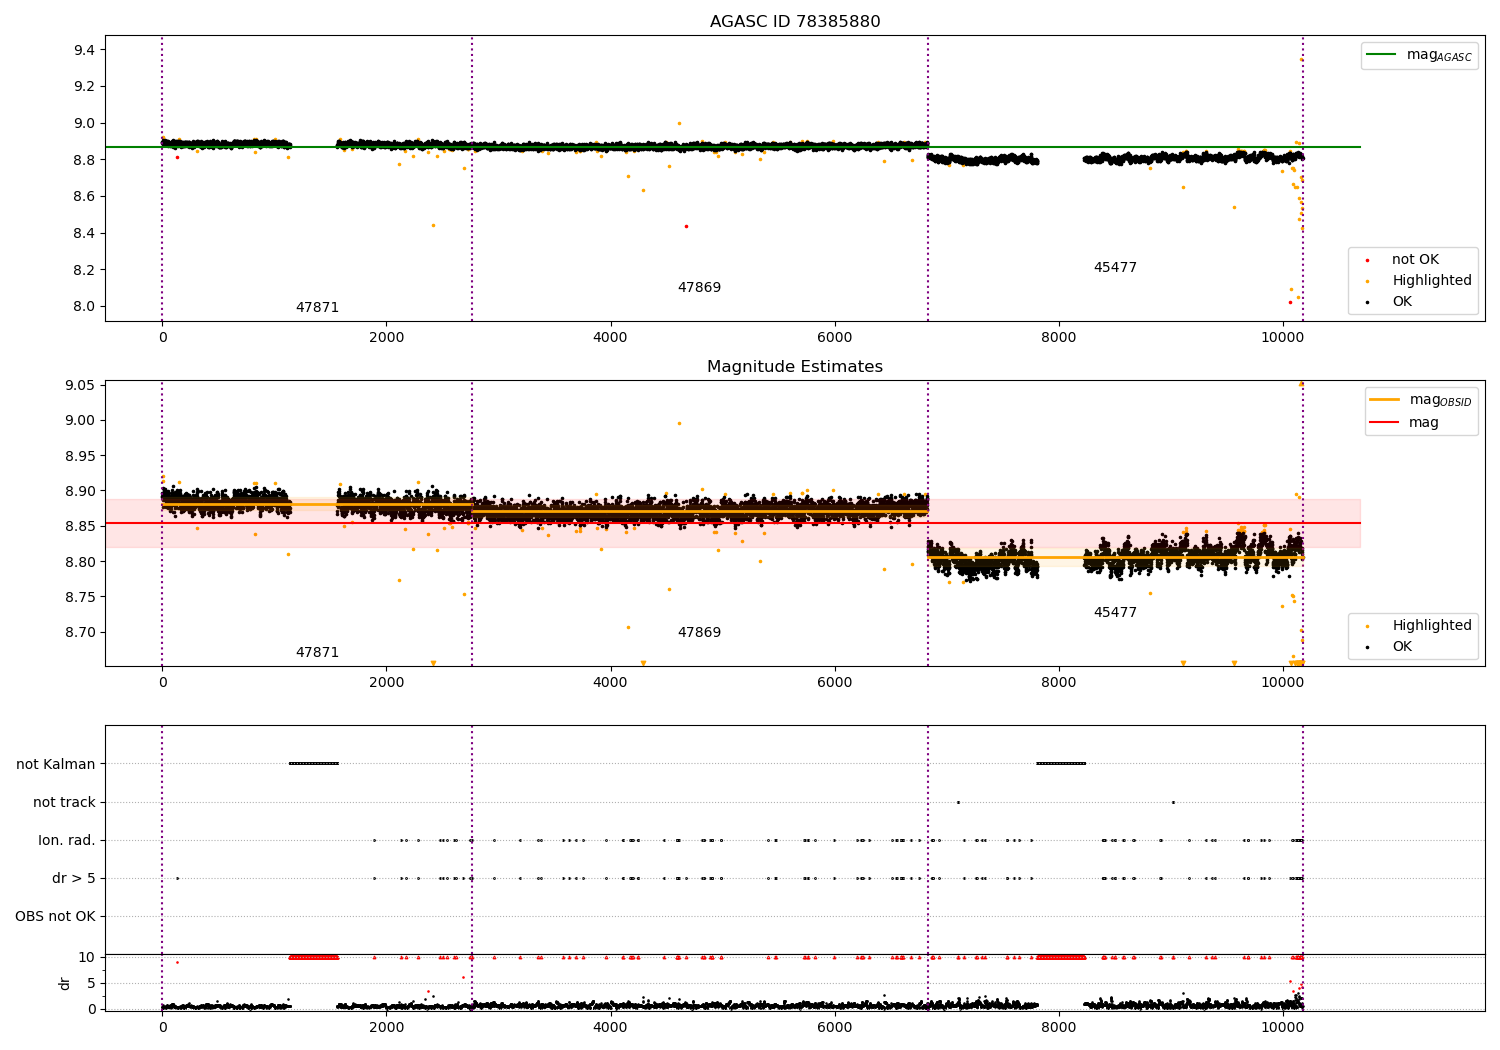This screenshot has width=1500, height=1050.
Task: Select label 47871 in Magnitude Estimates plot
Action: (x=317, y=653)
